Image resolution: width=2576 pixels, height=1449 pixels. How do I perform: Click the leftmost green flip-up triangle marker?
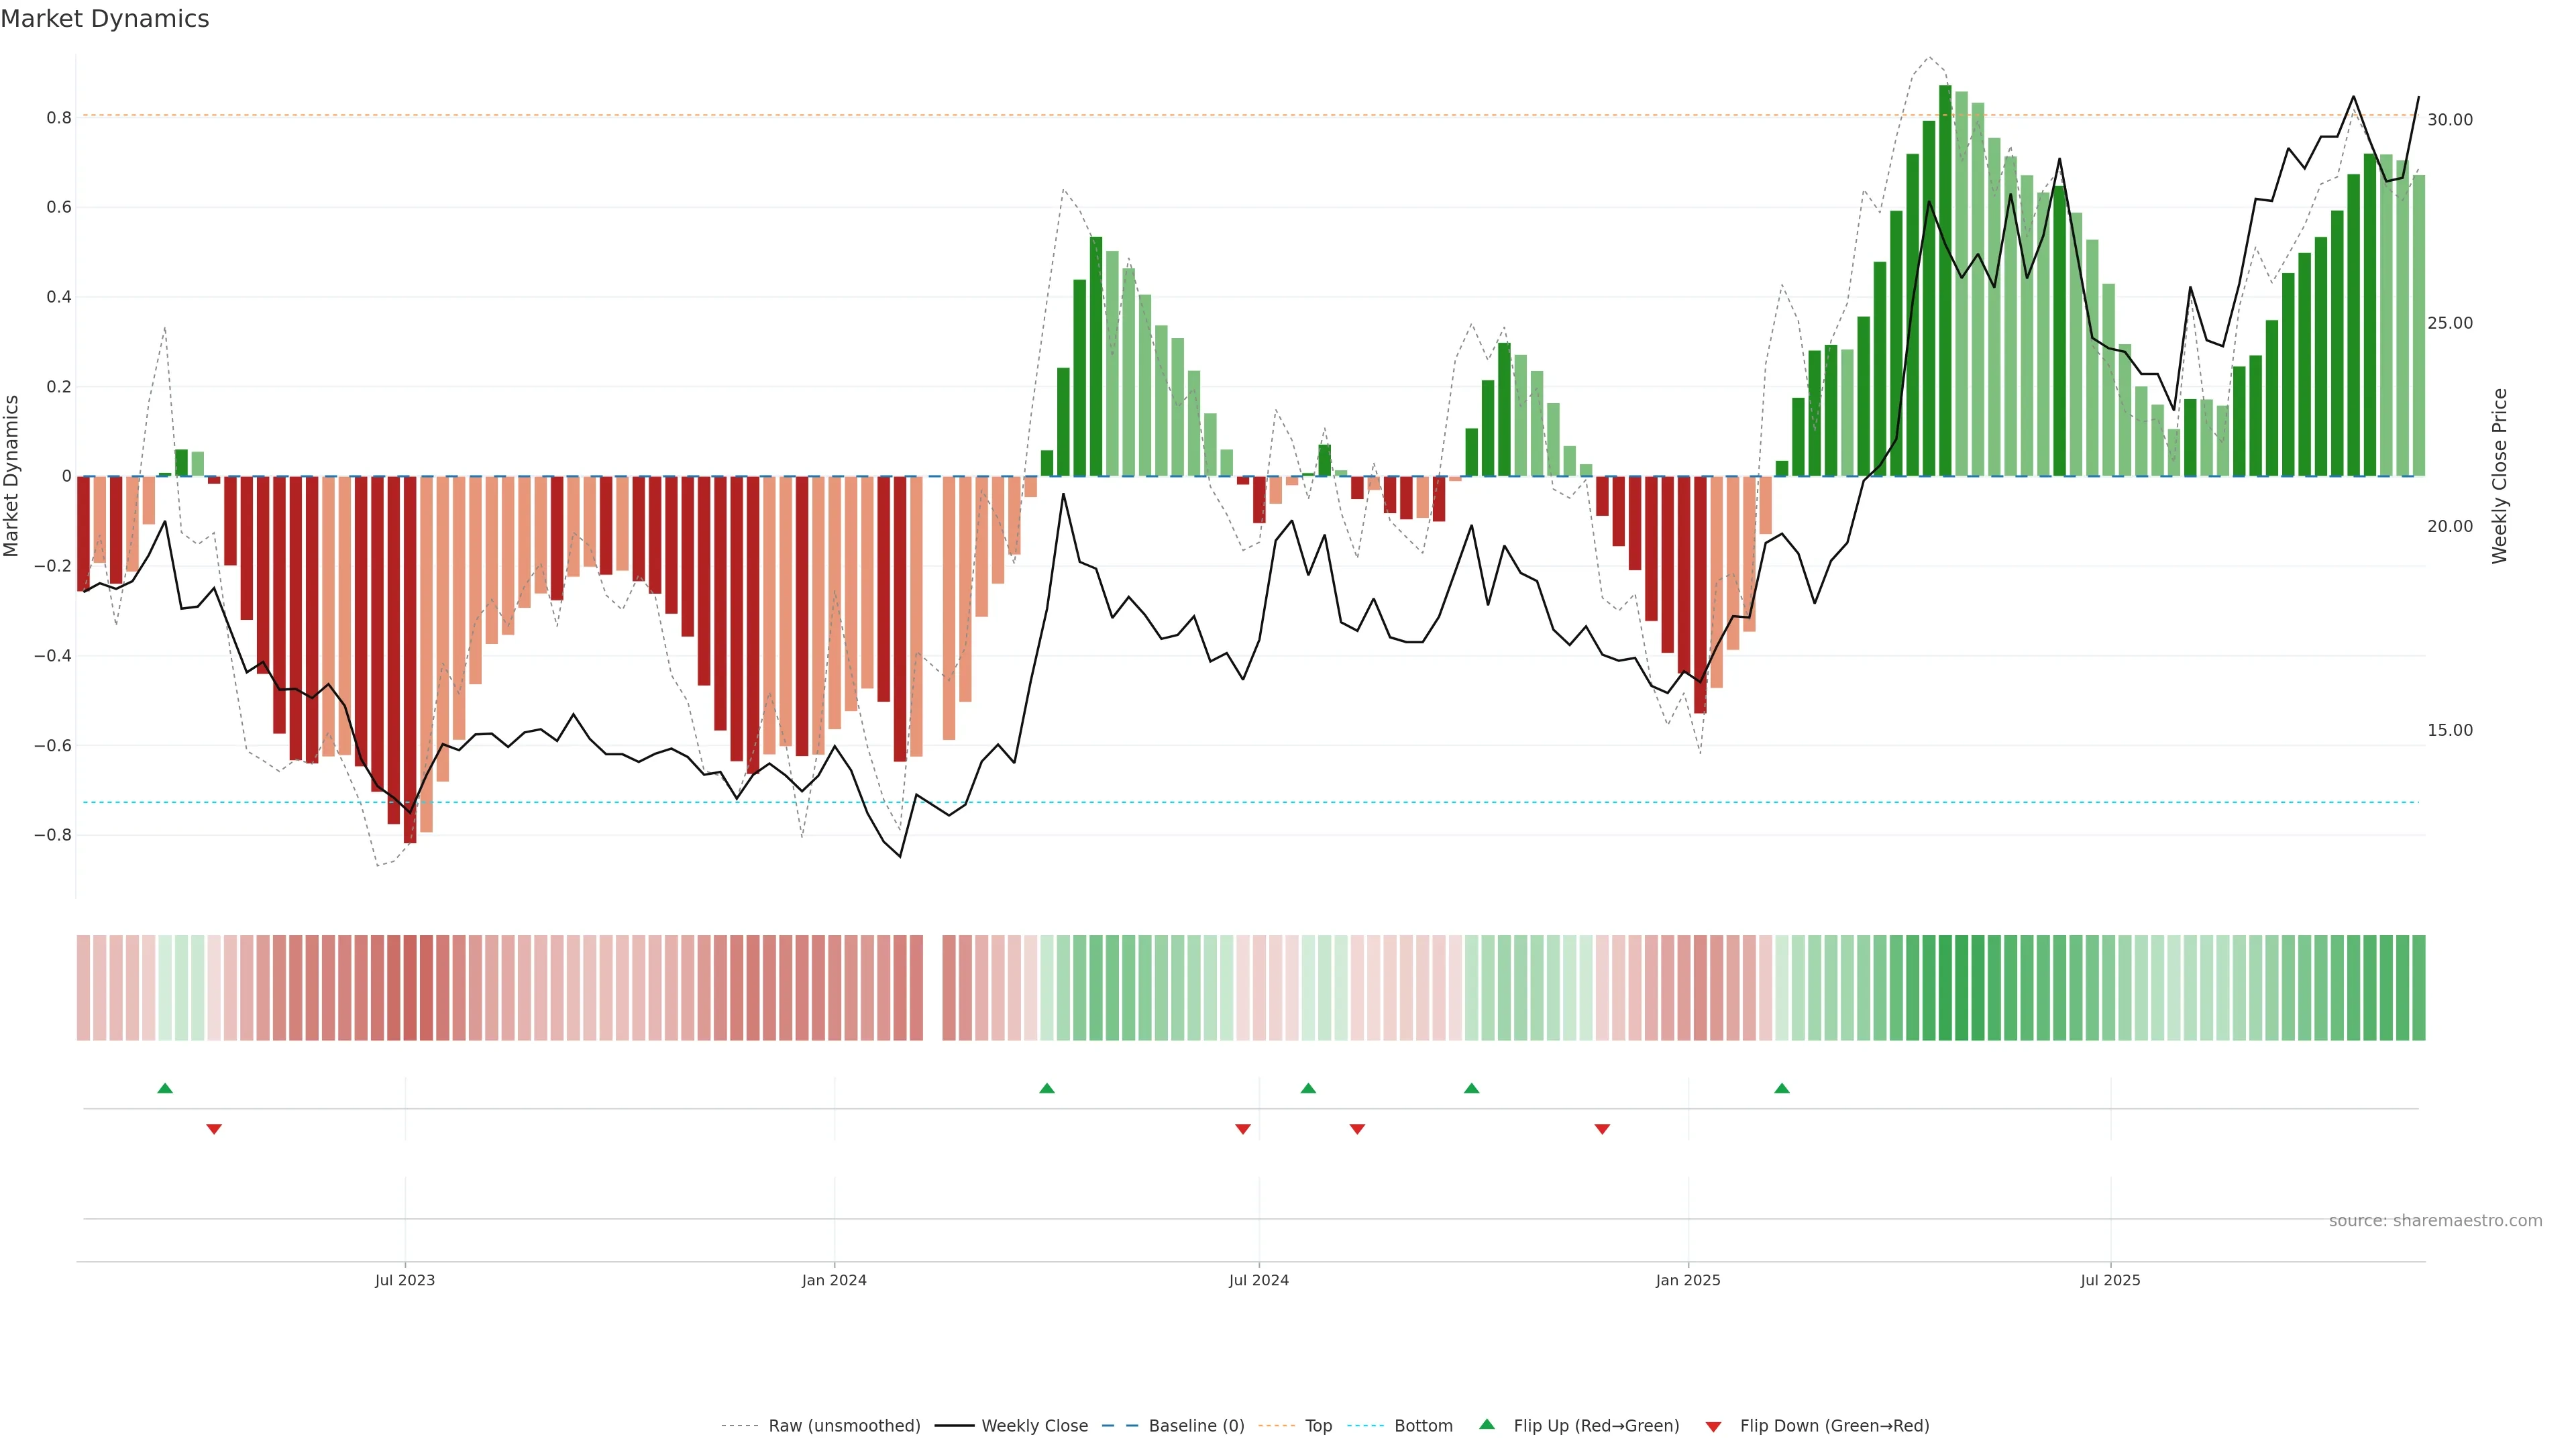165,1088
